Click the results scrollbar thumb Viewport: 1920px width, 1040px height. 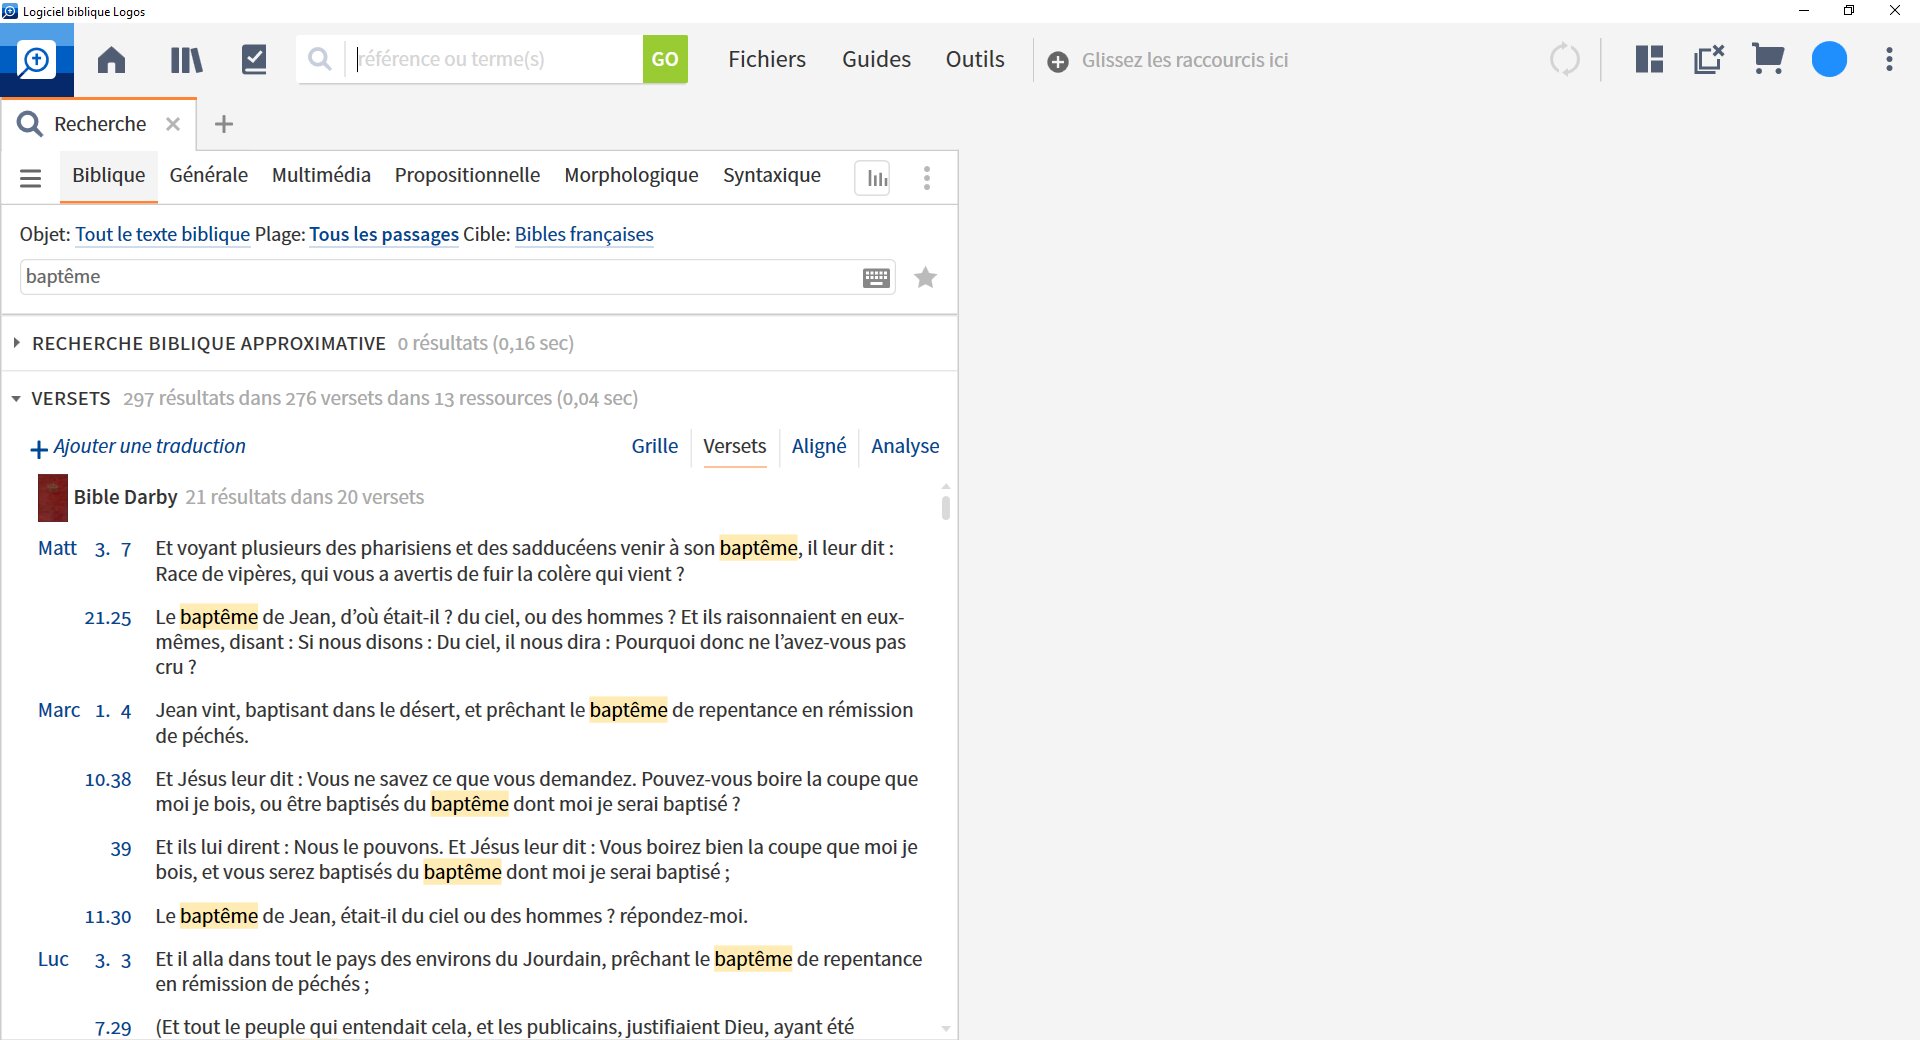(945, 507)
